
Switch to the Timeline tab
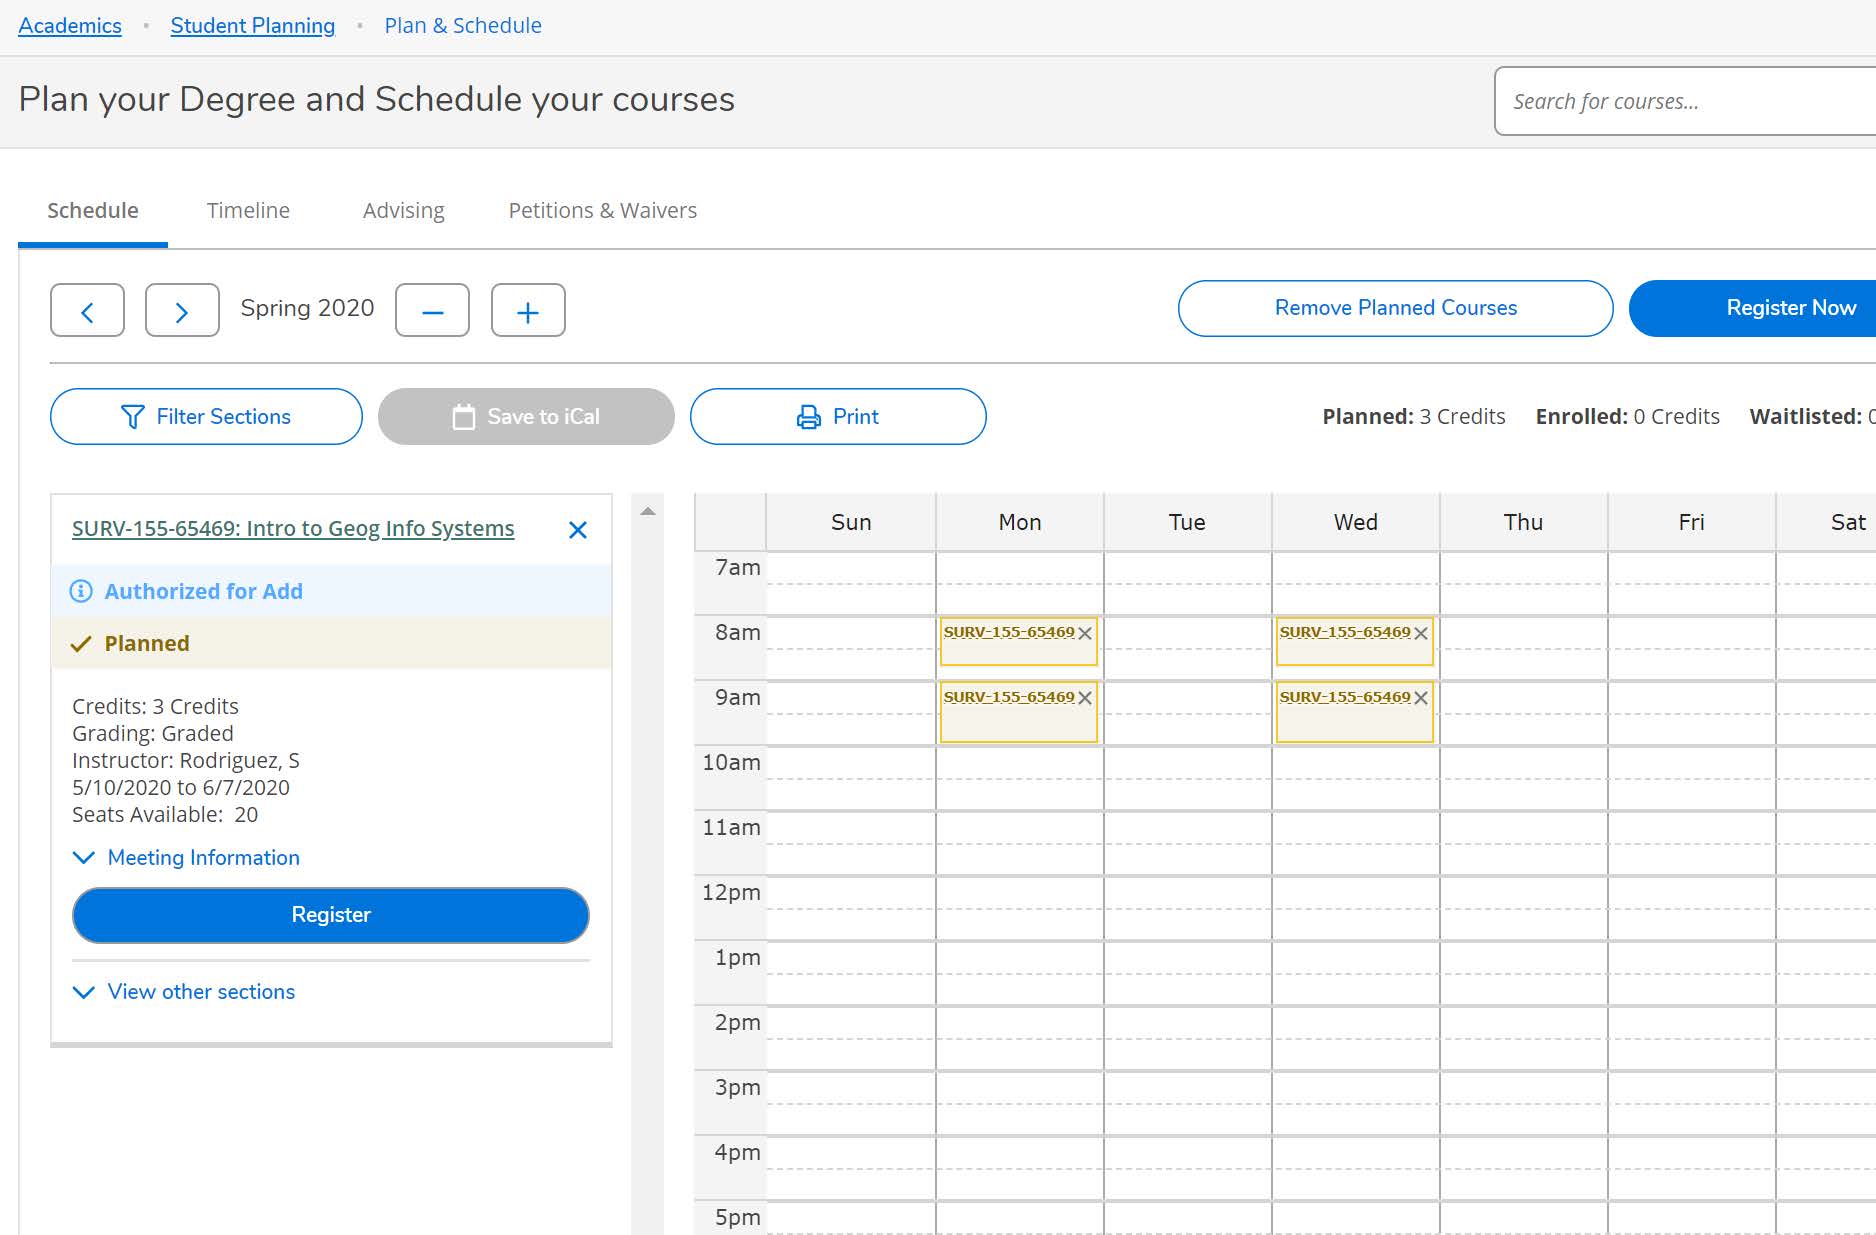pos(248,210)
